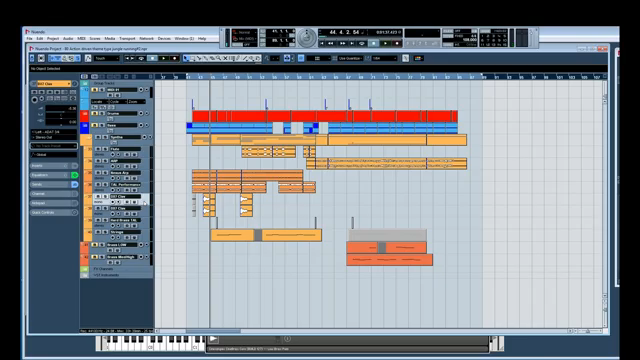The image size is (640, 360).
Task: Open the Devices menu
Action: tap(164, 38)
